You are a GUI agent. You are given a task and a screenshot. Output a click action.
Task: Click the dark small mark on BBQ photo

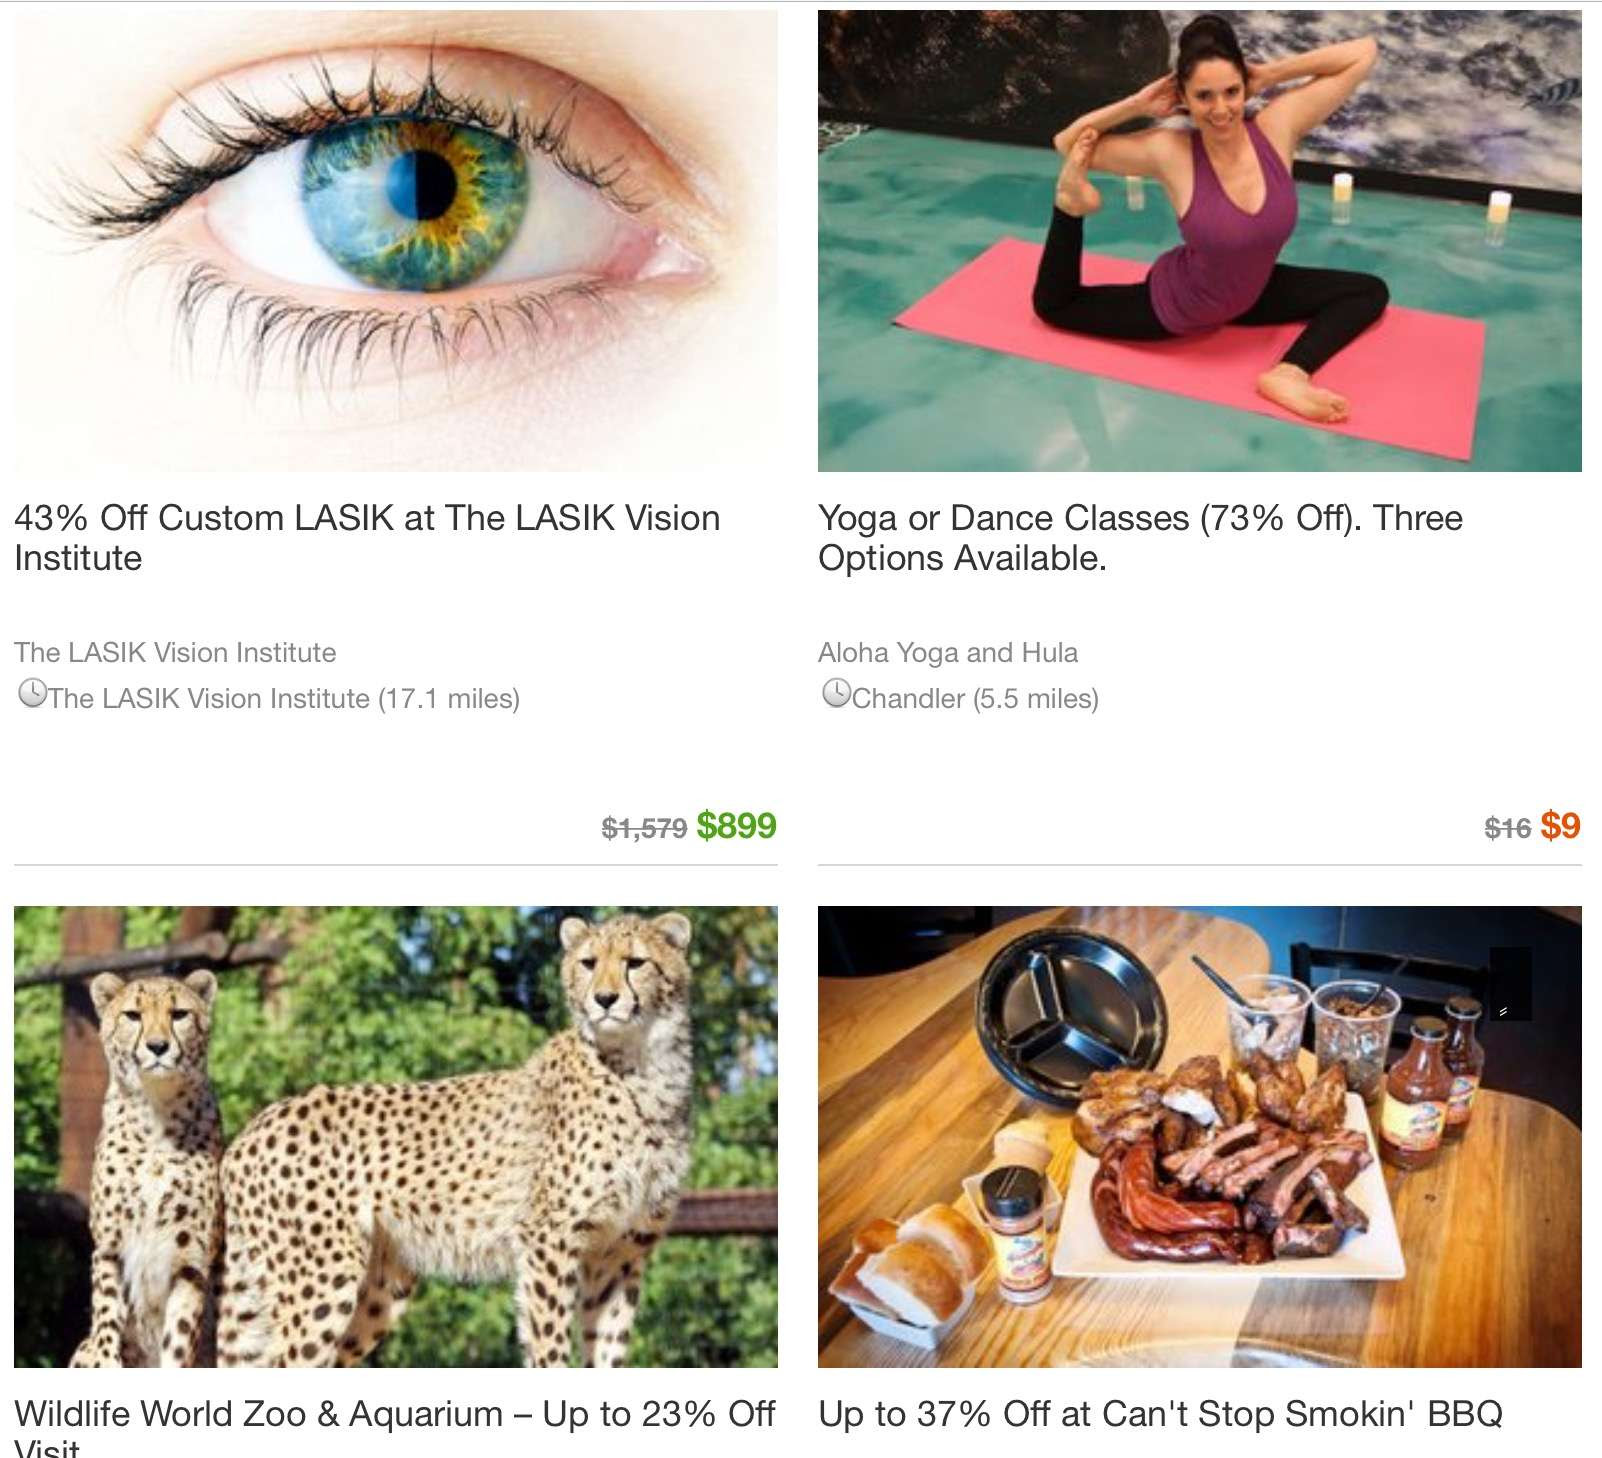(1510, 984)
